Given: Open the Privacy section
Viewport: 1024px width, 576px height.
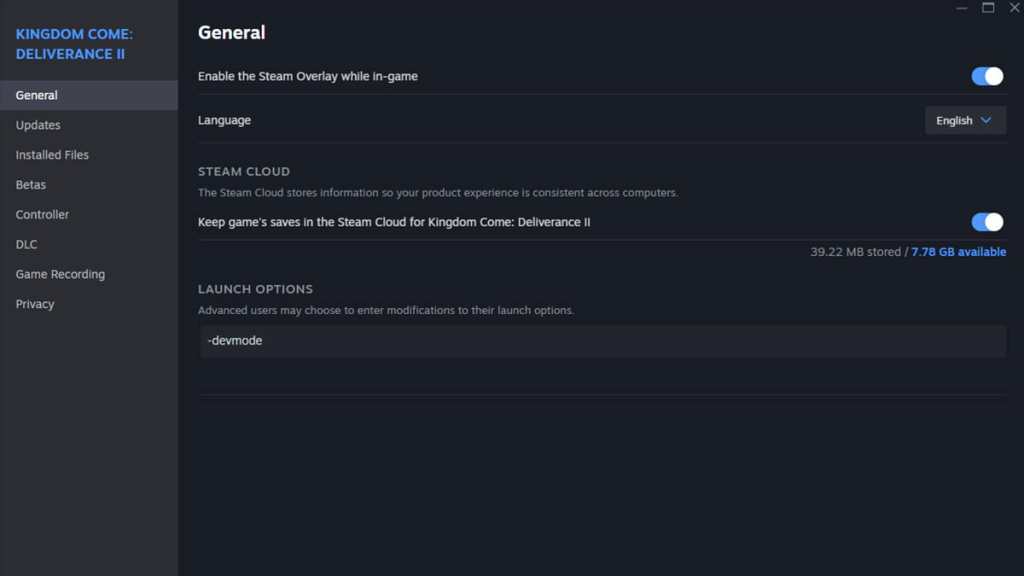Looking at the screenshot, I should pos(35,304).
